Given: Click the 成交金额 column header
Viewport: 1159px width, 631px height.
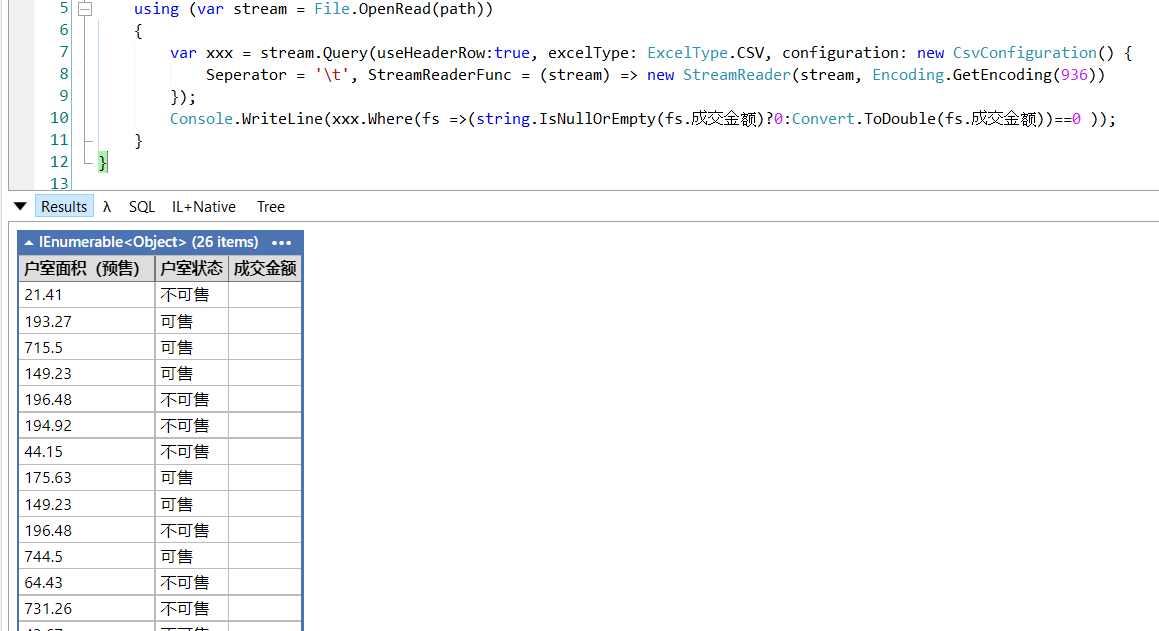Looking at the screenshot, I should pos(265,268).
